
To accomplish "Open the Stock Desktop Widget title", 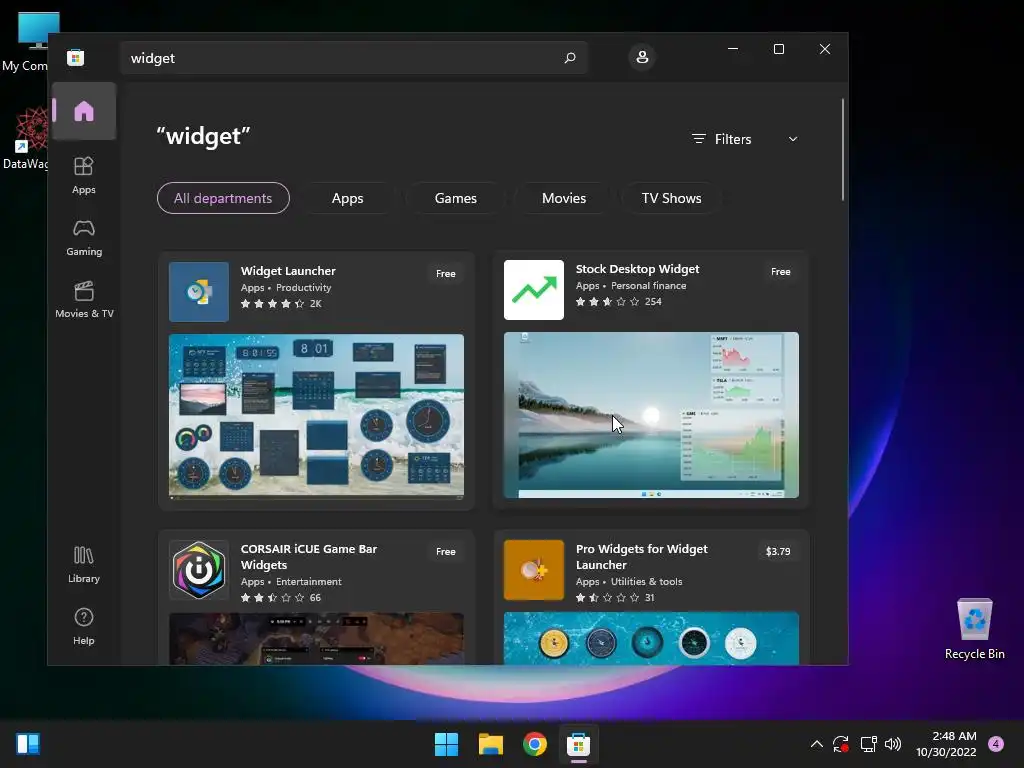I will tap(637, 268).
